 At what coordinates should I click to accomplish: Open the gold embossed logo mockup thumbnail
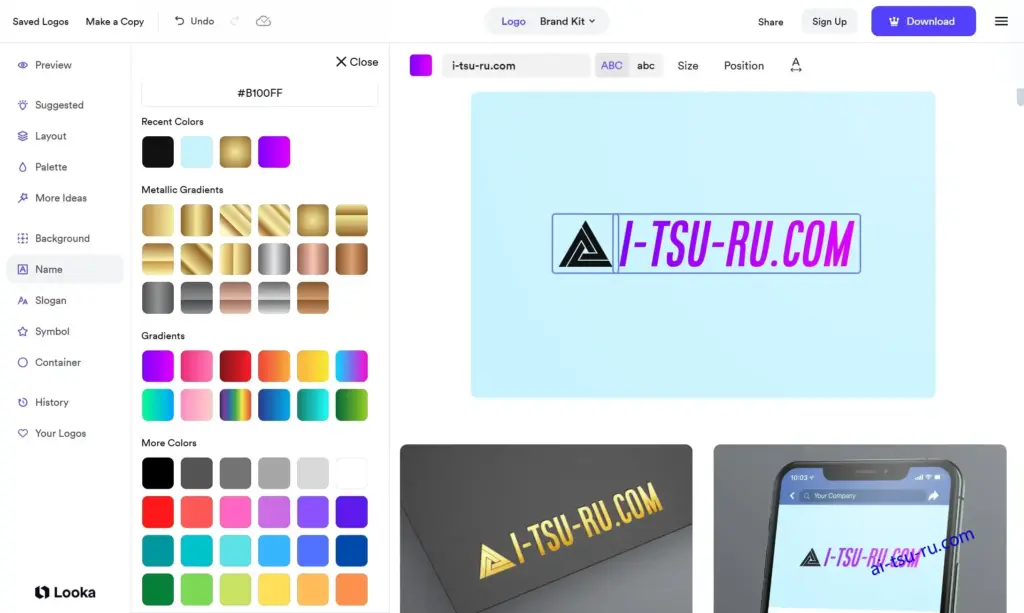click(x=546, y=529)
